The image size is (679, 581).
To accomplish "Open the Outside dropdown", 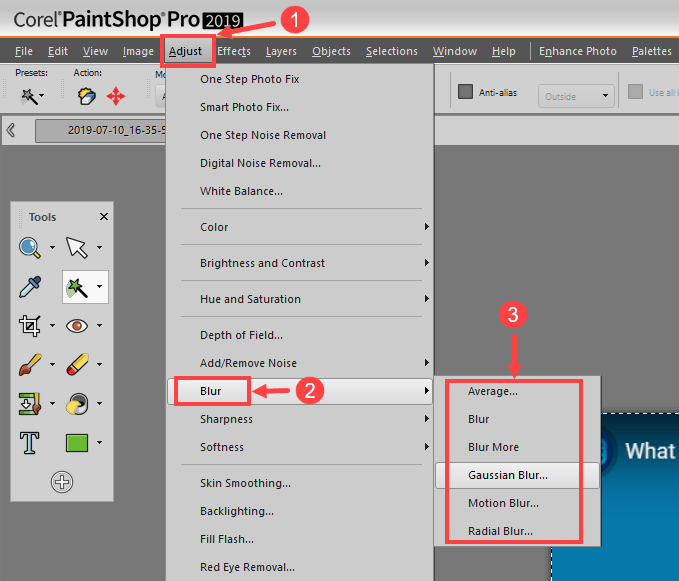I will 576,96.
